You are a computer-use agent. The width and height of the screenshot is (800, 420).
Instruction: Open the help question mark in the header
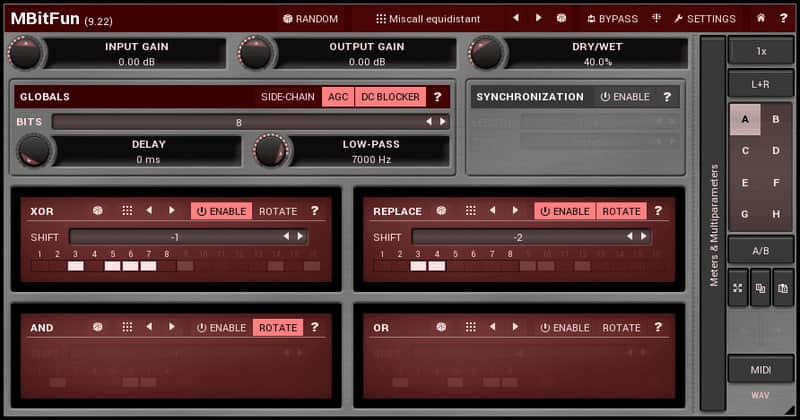(x=783, y=18)
